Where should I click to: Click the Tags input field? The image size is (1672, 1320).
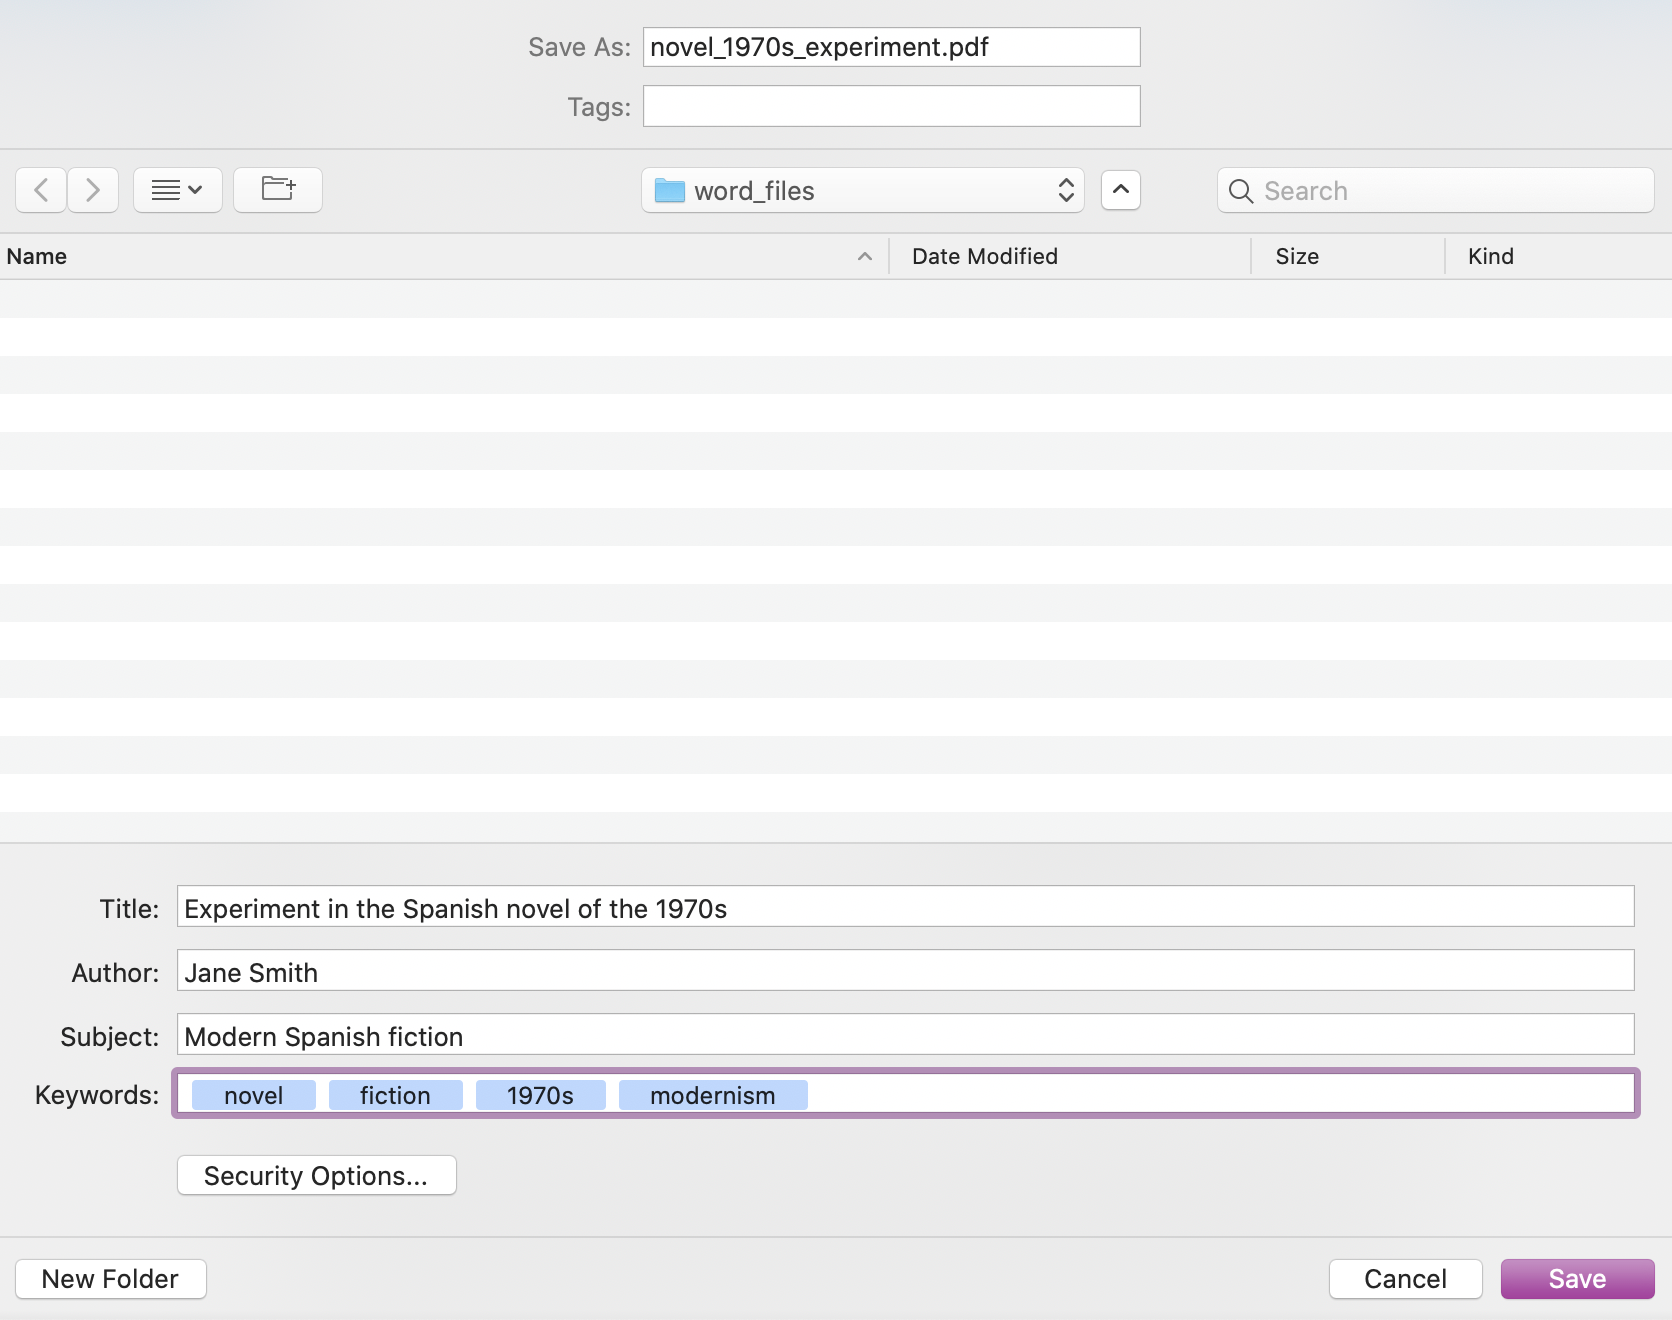891,106
